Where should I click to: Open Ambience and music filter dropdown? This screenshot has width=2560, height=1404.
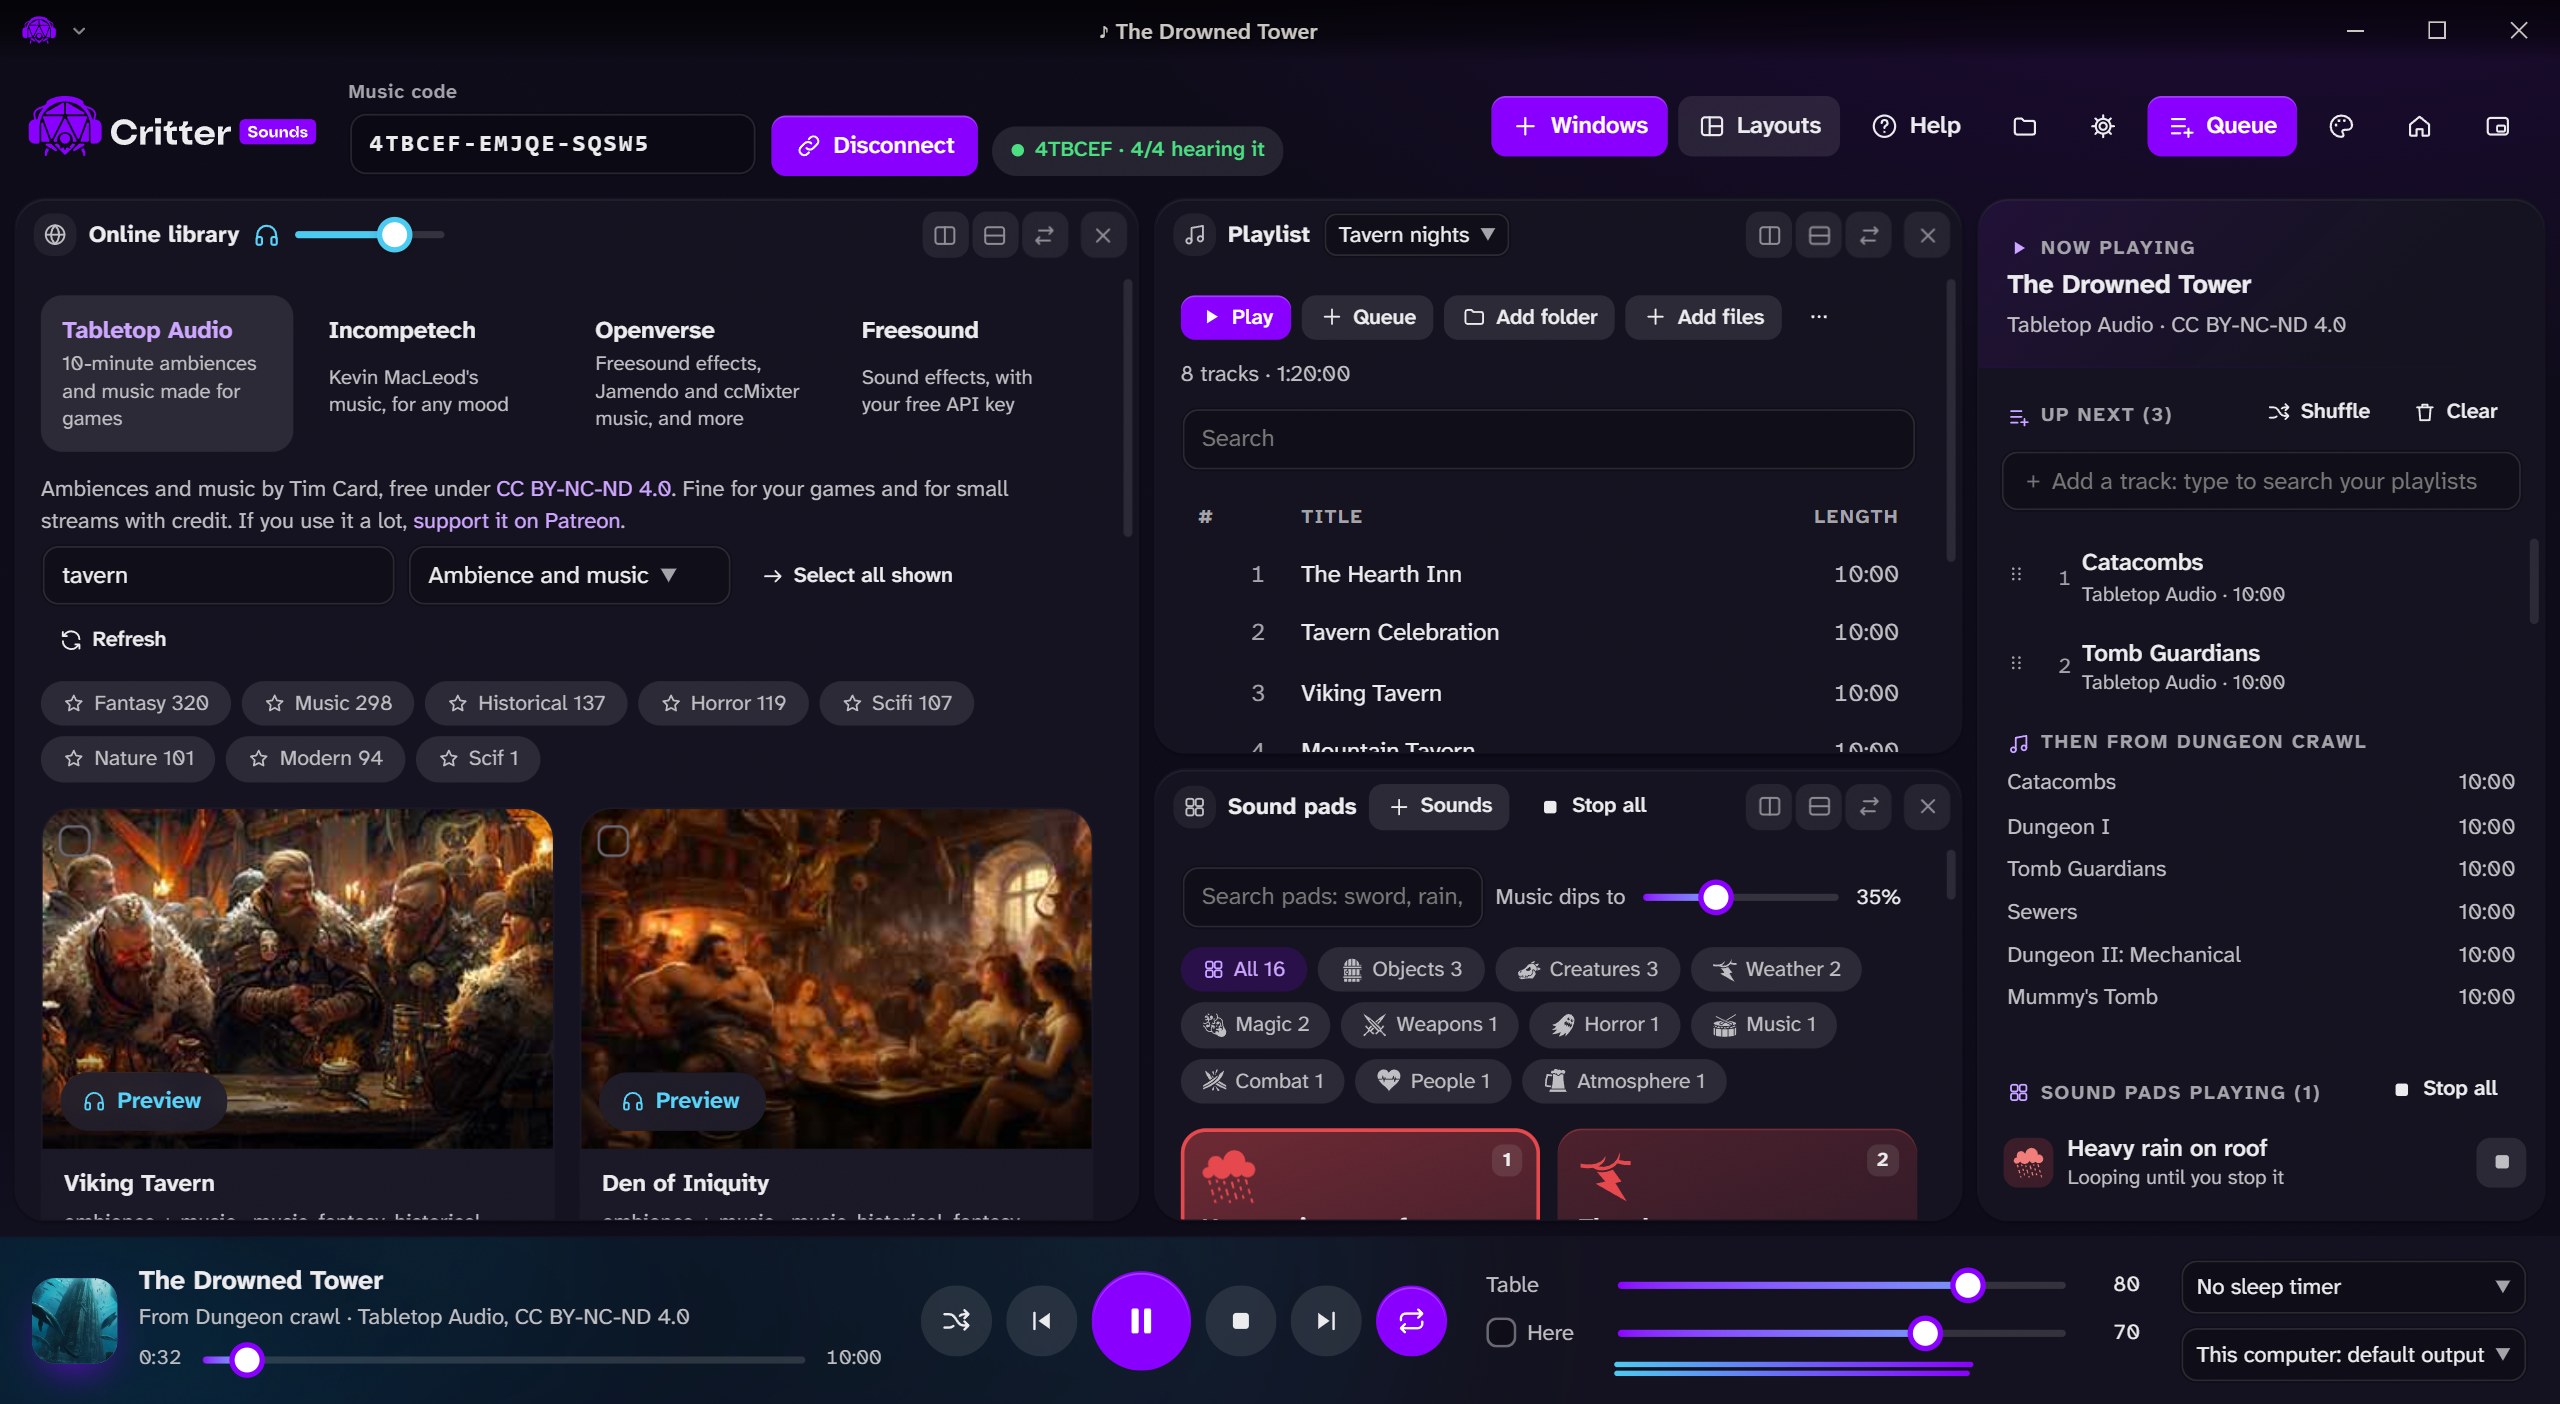[x=569, y=575]
